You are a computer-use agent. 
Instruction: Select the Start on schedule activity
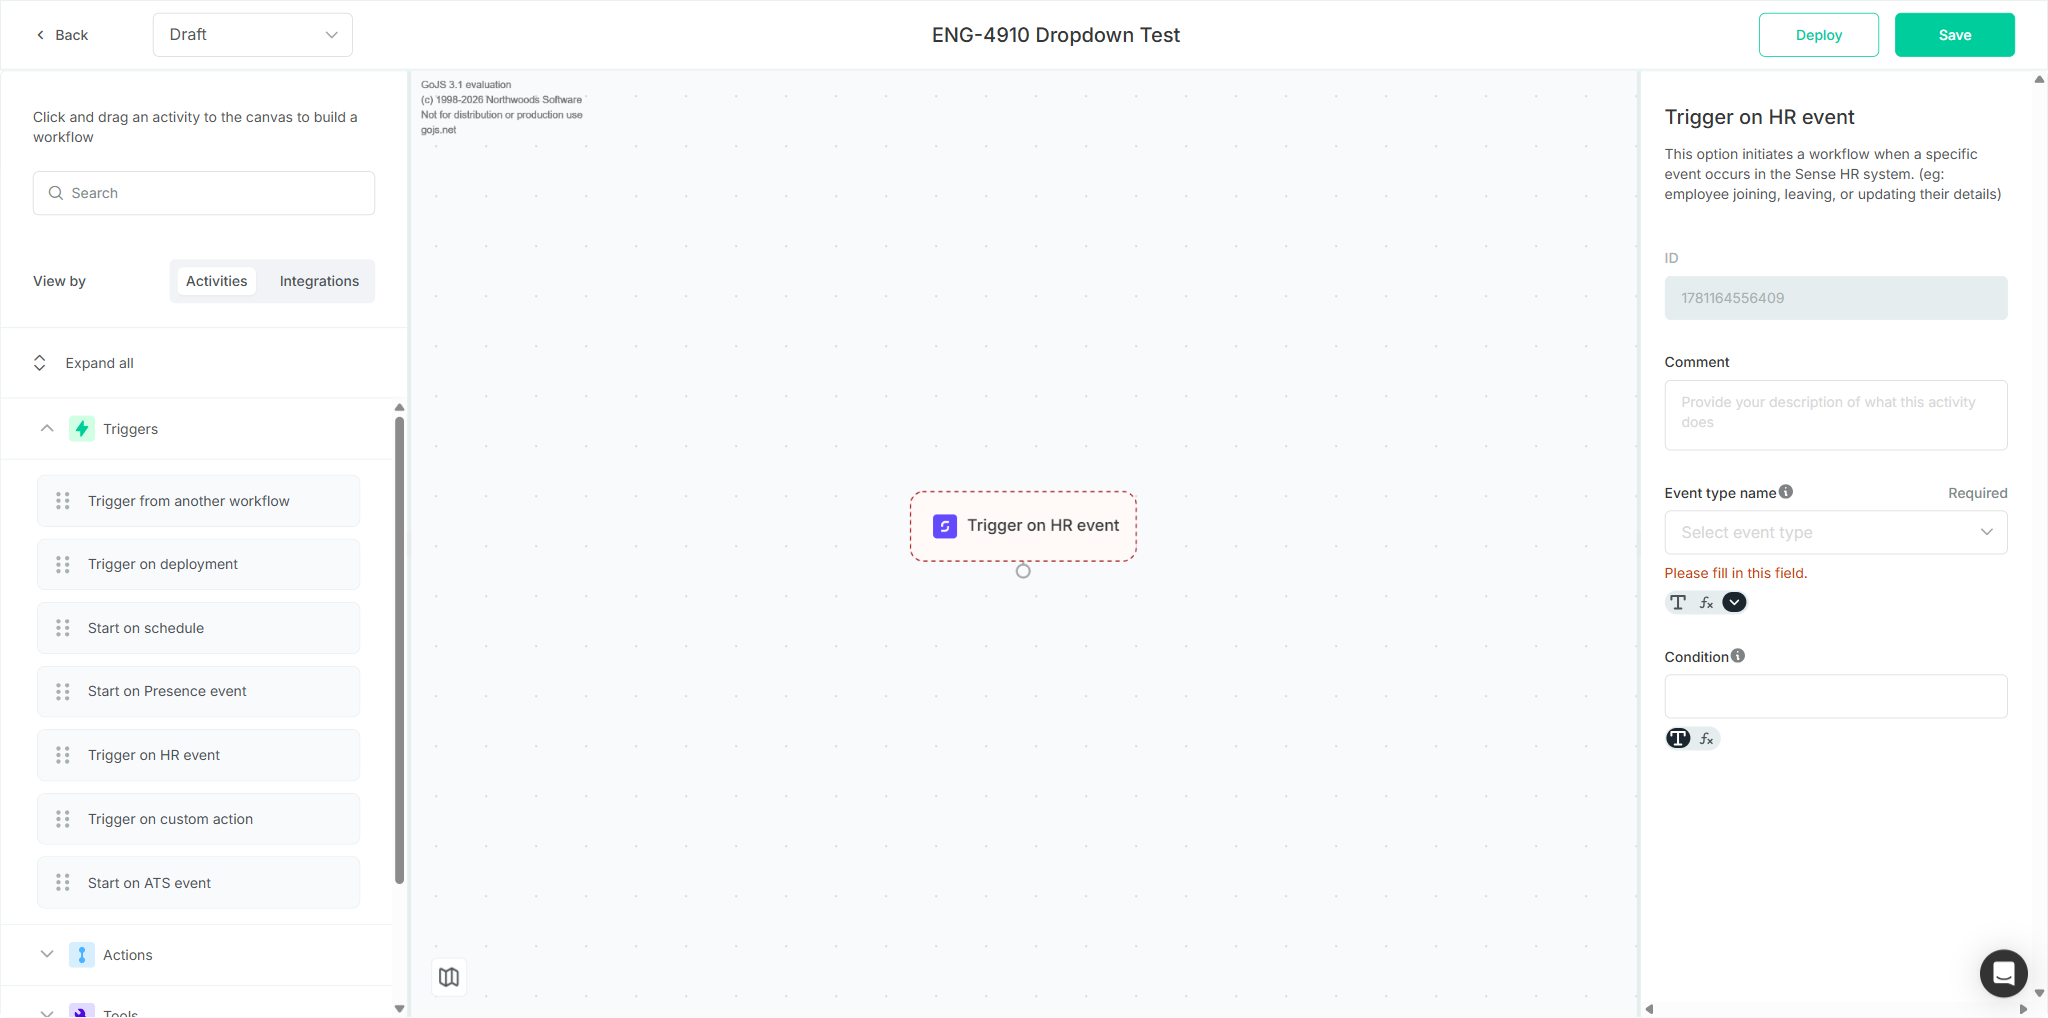pyautogui.click(x=198, y=628)
